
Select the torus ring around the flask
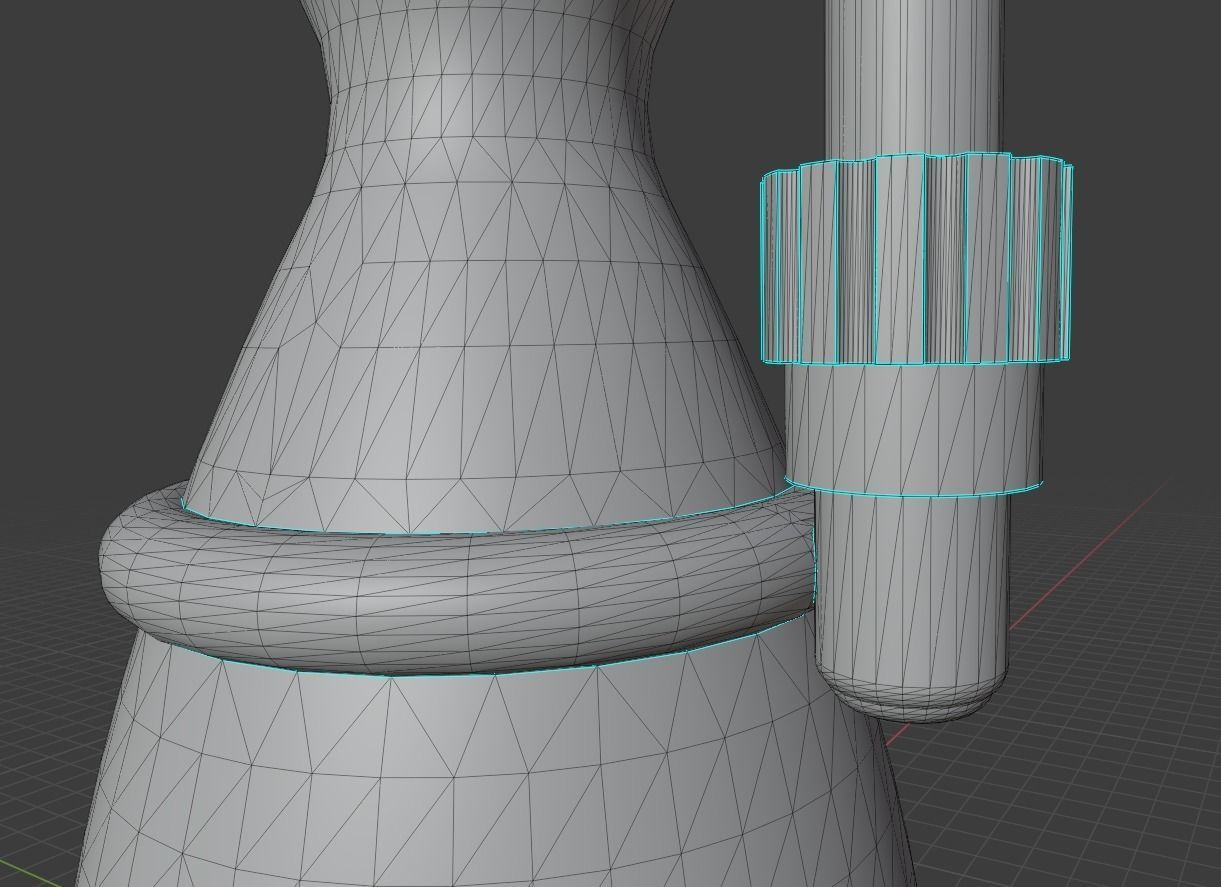pos(459,580)
